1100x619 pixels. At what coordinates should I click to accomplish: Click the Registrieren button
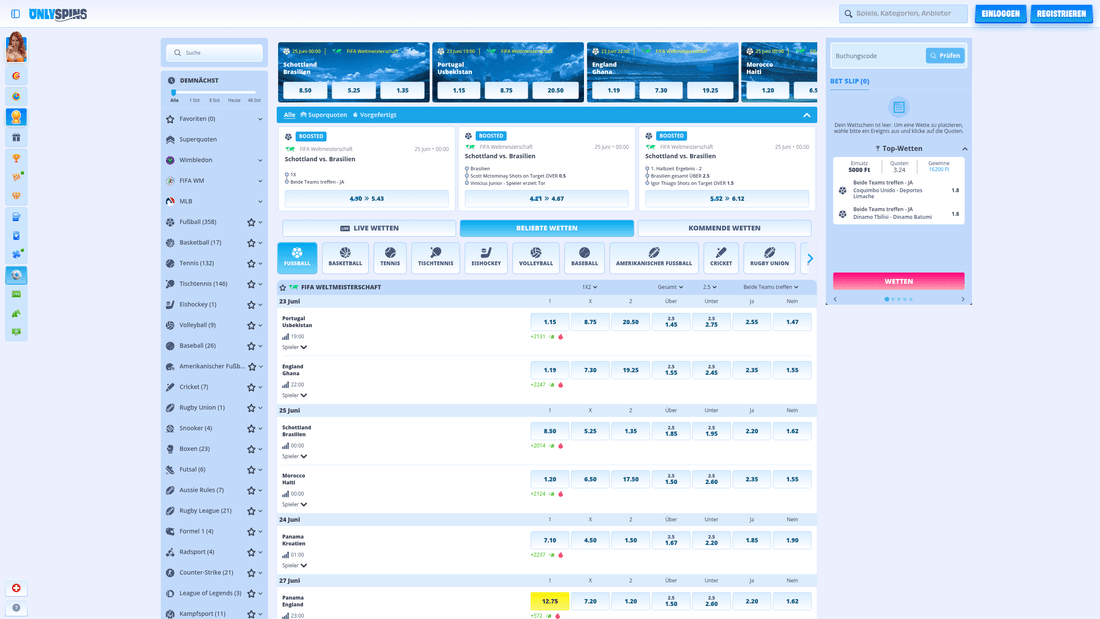(1061, 14)
